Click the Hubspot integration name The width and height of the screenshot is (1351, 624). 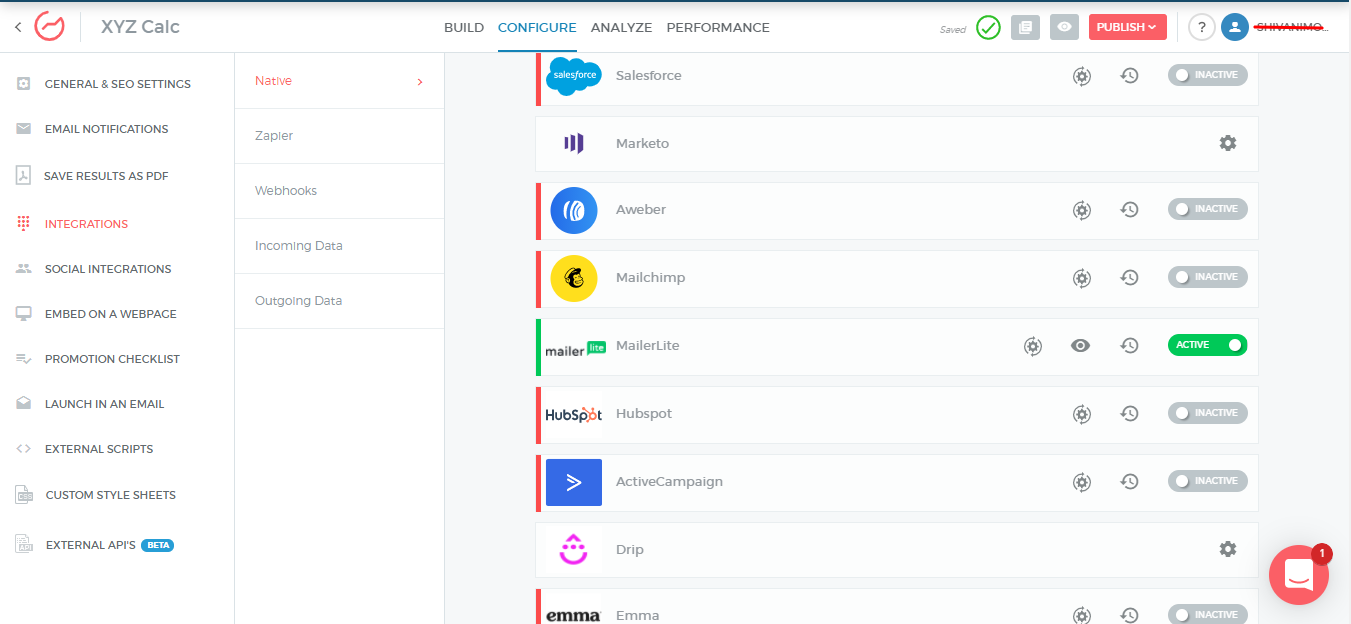pos(644,414)
